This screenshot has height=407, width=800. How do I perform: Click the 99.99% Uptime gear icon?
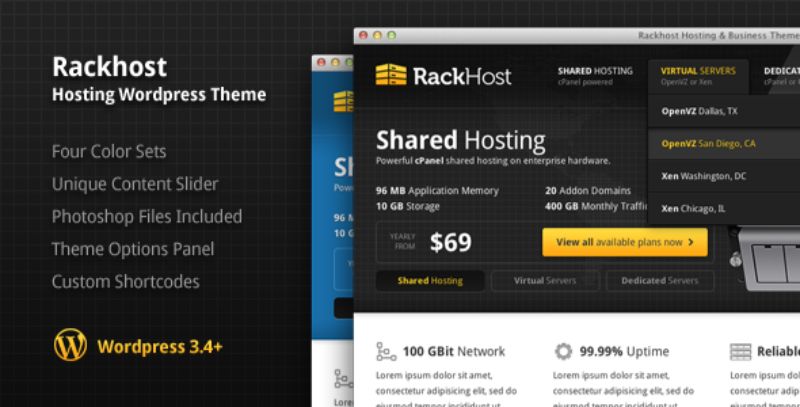563,351
